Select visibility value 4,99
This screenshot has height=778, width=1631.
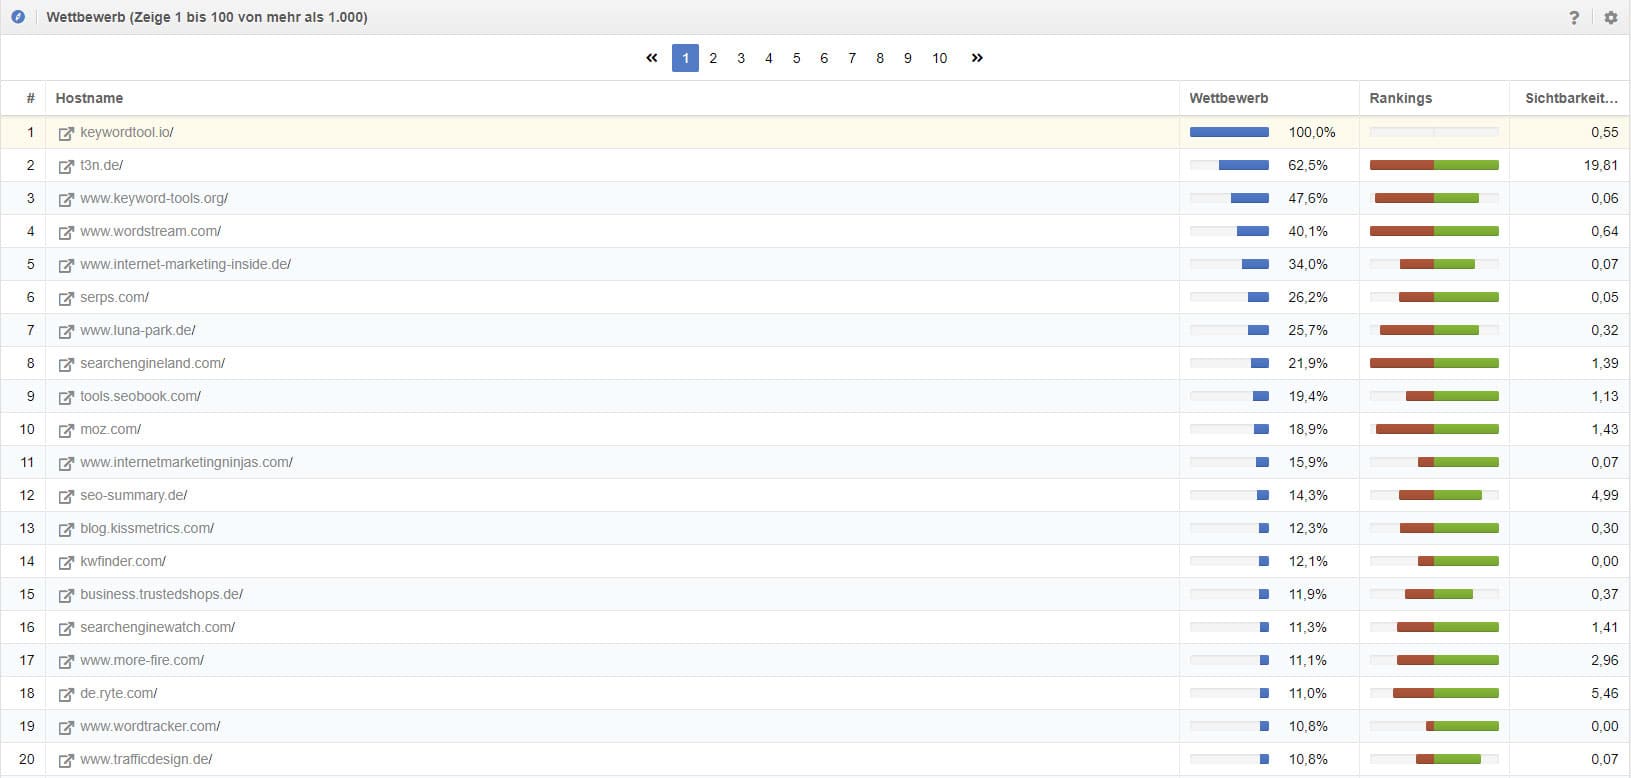click(x=1604, y=495)
